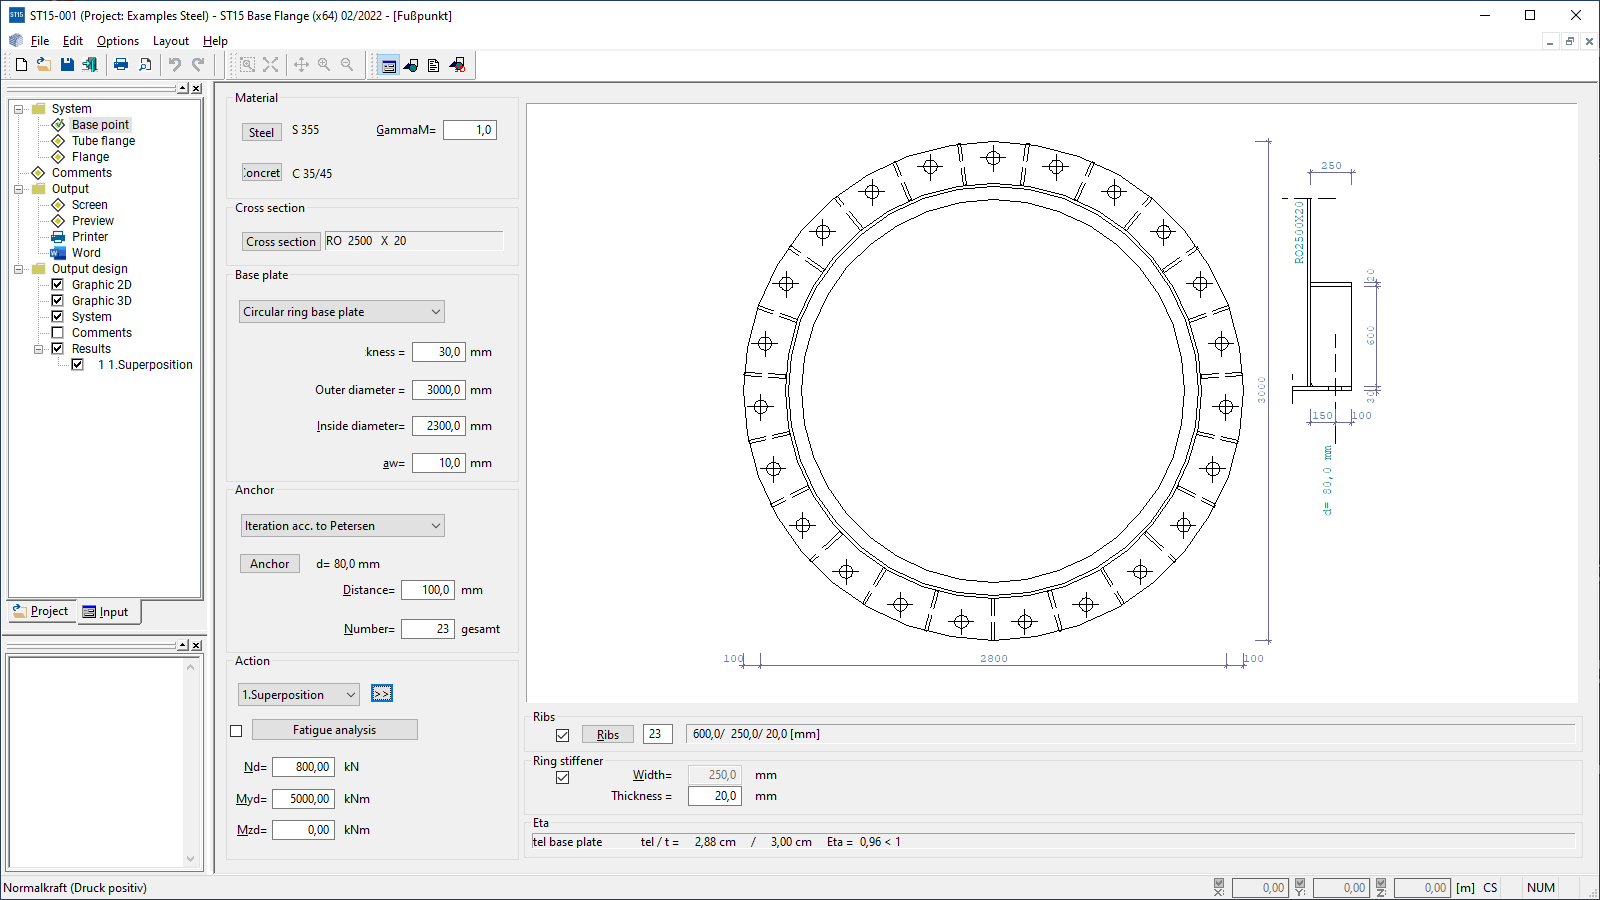This screenshot has height=900, width=1600.
Task: Open the Options menu
Action: tap(118, 41)
